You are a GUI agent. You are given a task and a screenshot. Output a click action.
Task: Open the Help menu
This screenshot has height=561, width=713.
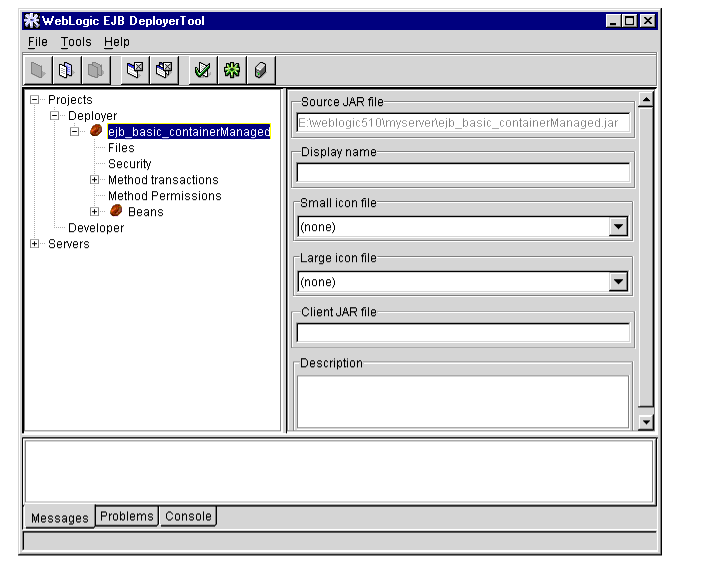pos(117,42)
